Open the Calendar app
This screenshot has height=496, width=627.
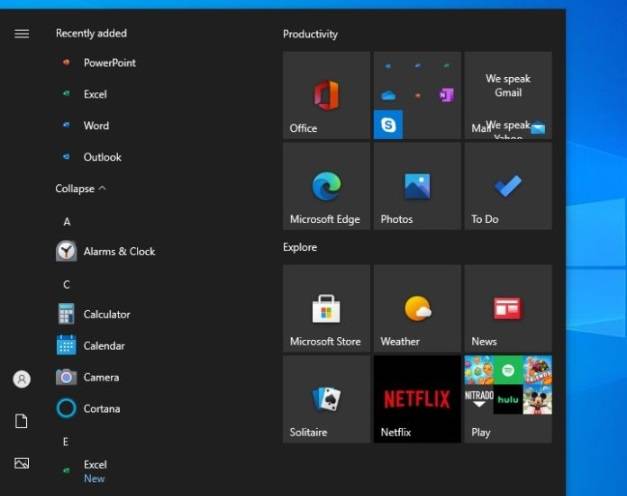click(x=91, y=346)
